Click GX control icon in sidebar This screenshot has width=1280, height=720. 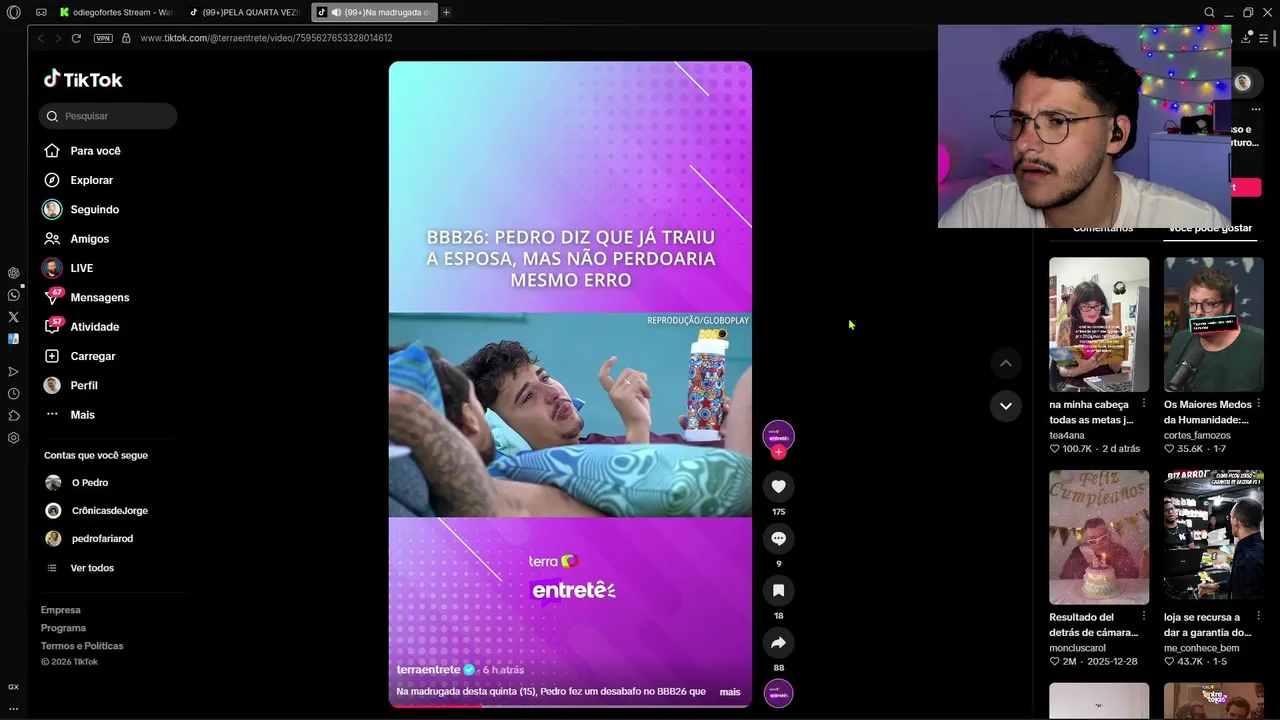click(x=13, y=687)
